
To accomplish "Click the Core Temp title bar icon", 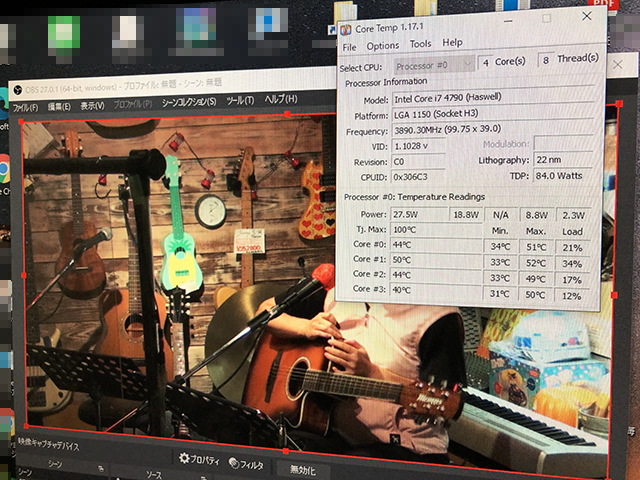I will point(346,29).
